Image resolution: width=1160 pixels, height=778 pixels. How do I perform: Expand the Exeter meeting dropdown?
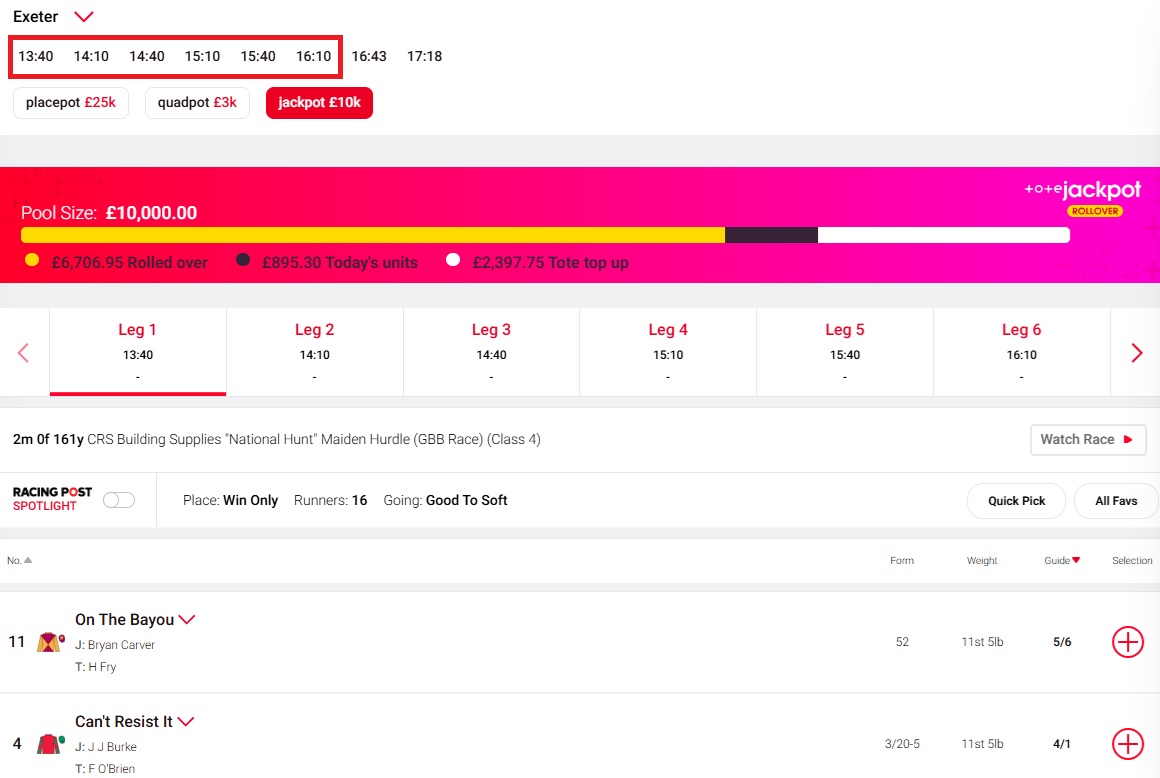click(x=84, y=17)
